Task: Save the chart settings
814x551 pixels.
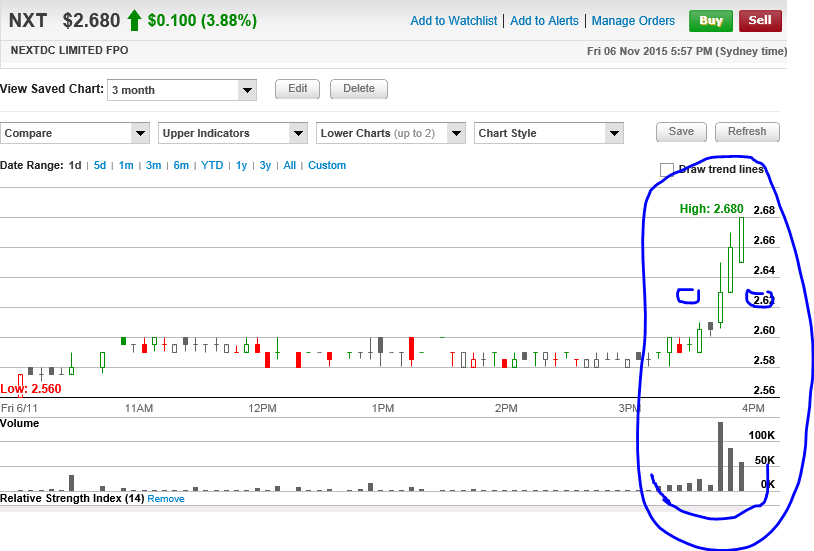Action: click(681, 131)
